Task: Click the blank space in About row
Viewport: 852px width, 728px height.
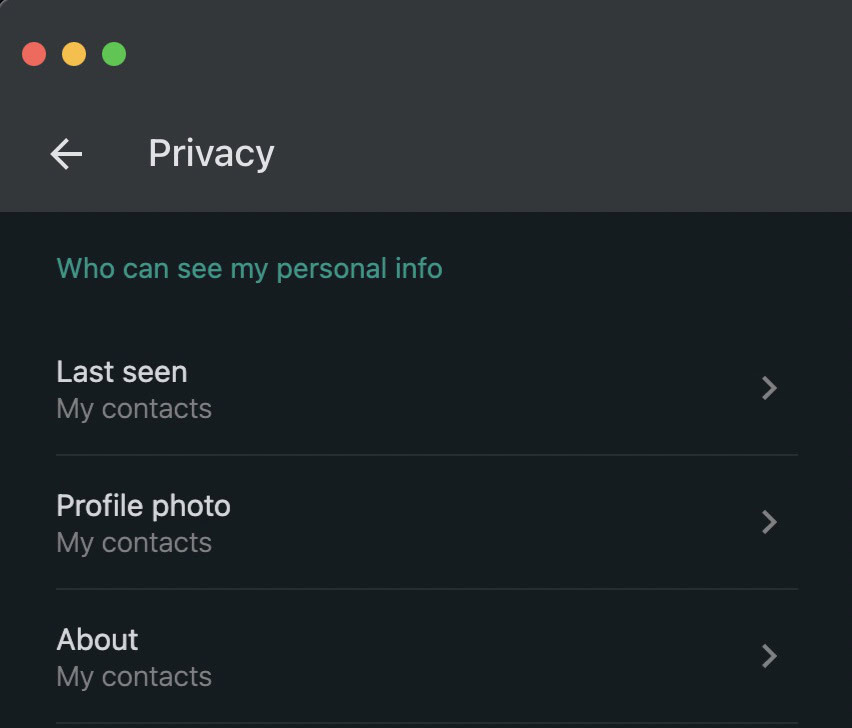Action: (x=480, y=657)
